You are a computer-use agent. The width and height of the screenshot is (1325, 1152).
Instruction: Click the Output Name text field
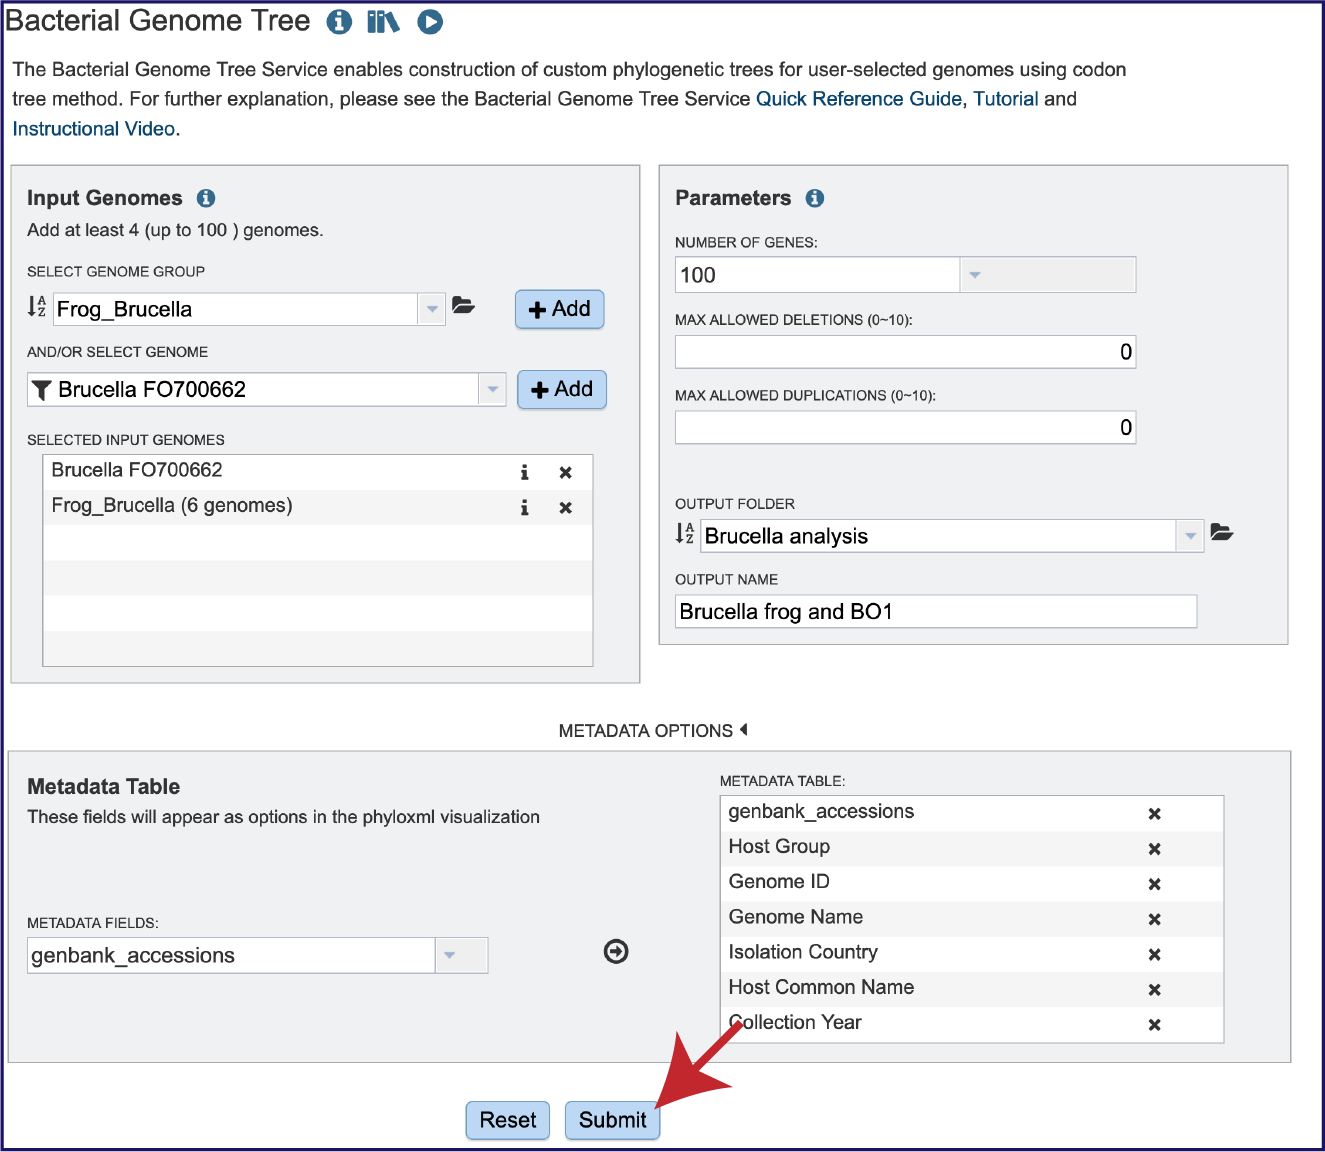(x=935, y=612)
